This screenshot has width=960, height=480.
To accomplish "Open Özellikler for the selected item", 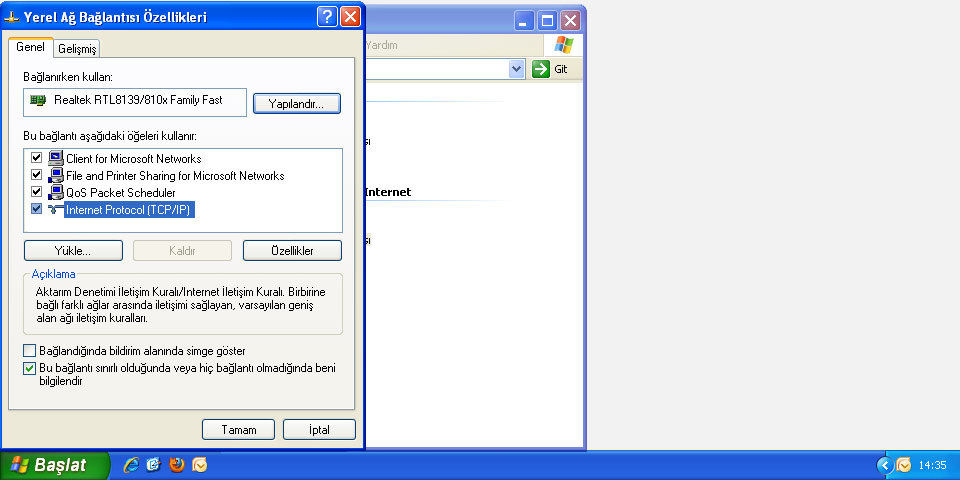I will 292,250.
